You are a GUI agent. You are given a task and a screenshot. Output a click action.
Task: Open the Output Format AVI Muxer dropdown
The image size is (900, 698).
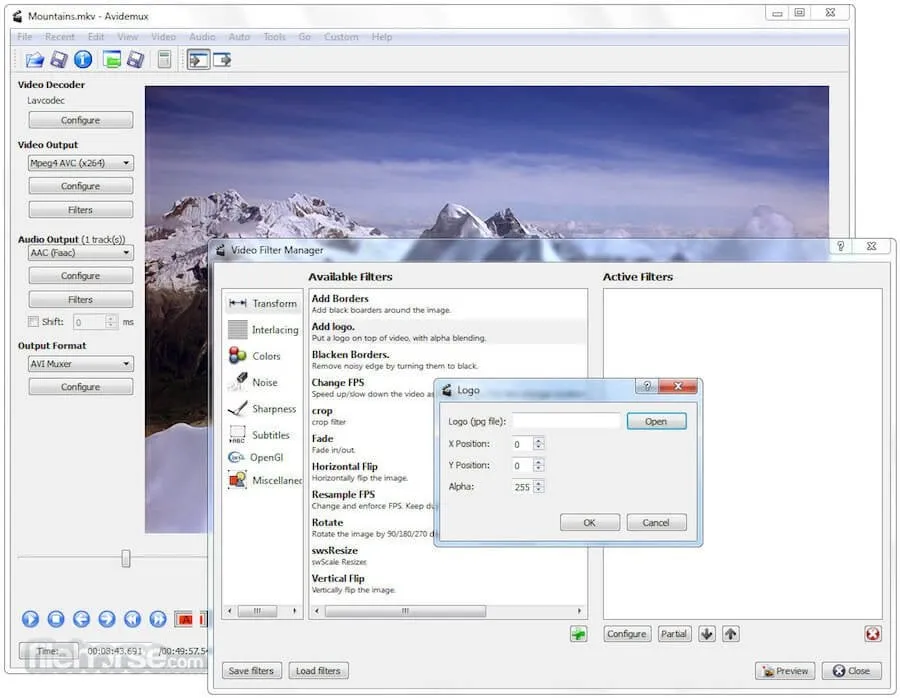(x=80, y=364)
